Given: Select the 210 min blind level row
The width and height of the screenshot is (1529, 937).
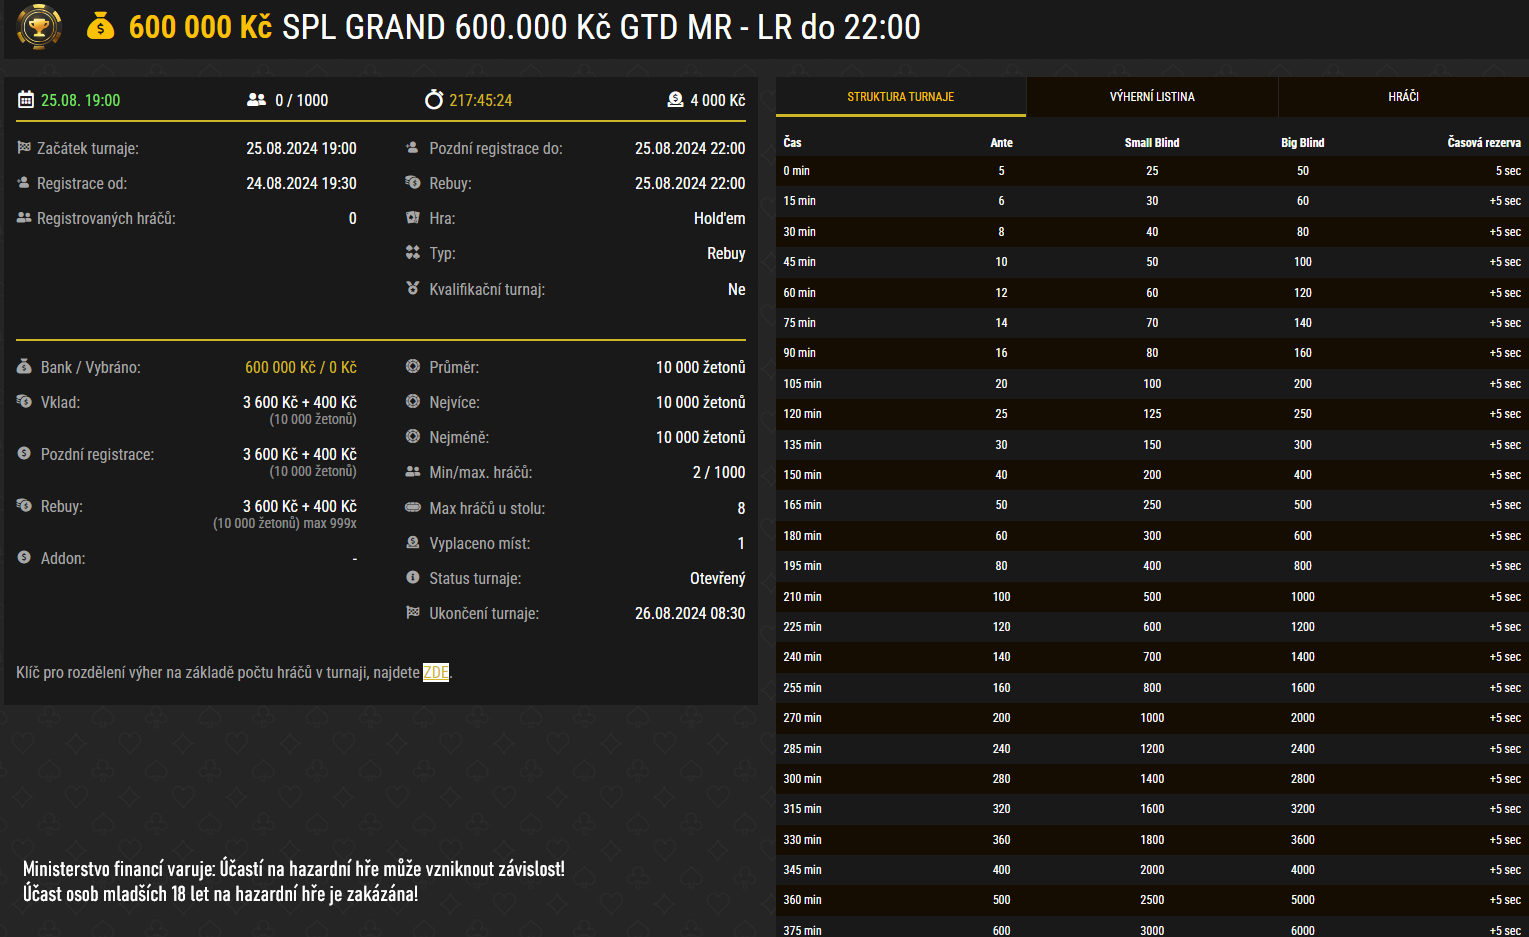Looking at the screenshot, I should [x=1152, y=597].
